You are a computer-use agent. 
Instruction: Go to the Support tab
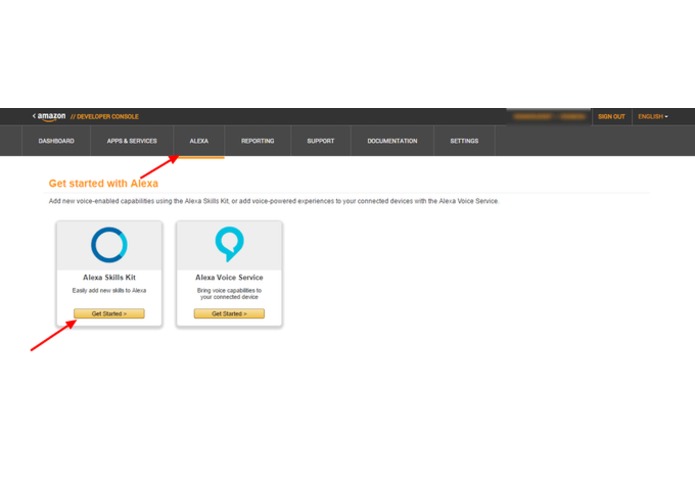pos(320,141)
